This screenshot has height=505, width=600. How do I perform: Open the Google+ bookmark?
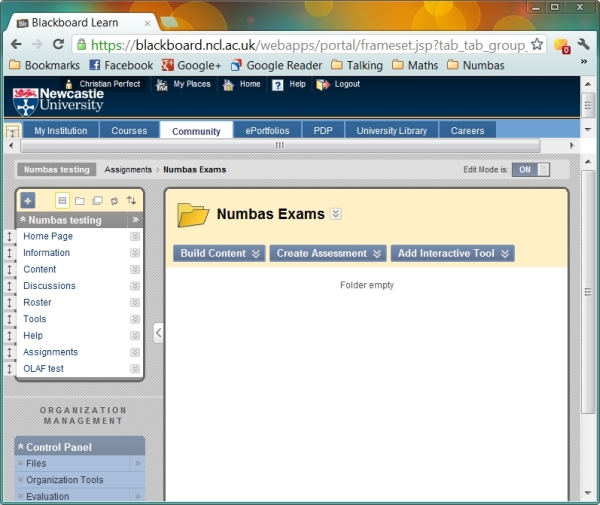[191, 65]
